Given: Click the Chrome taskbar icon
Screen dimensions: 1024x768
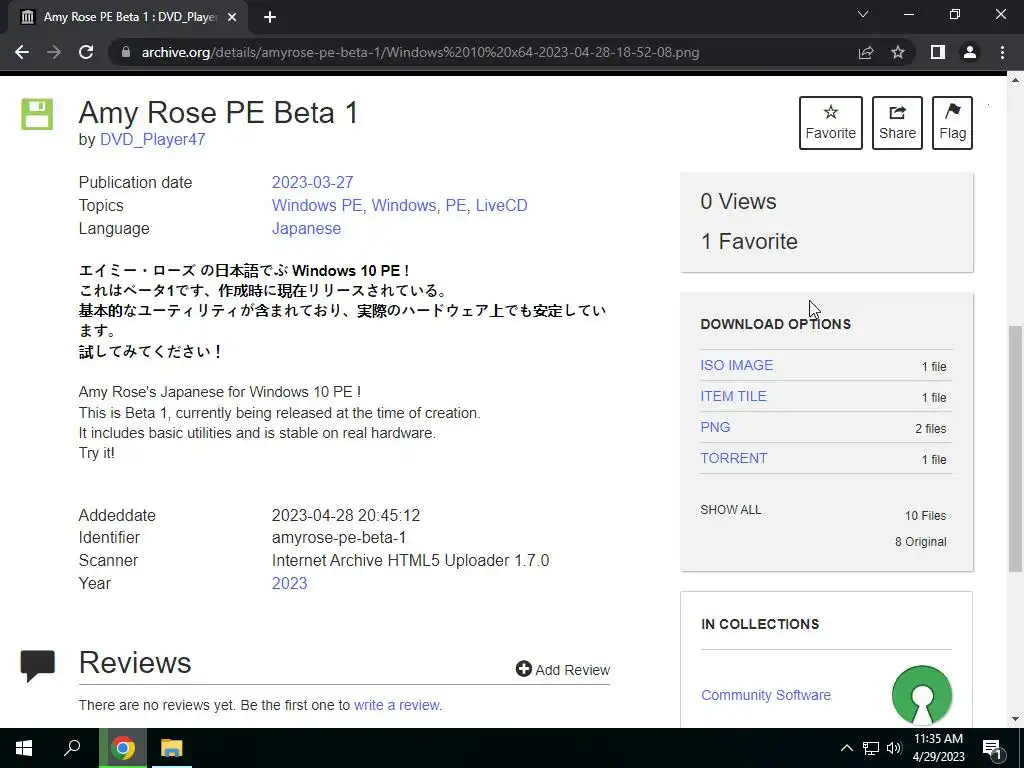Looking at the screenshot, I should click(122, 748).
